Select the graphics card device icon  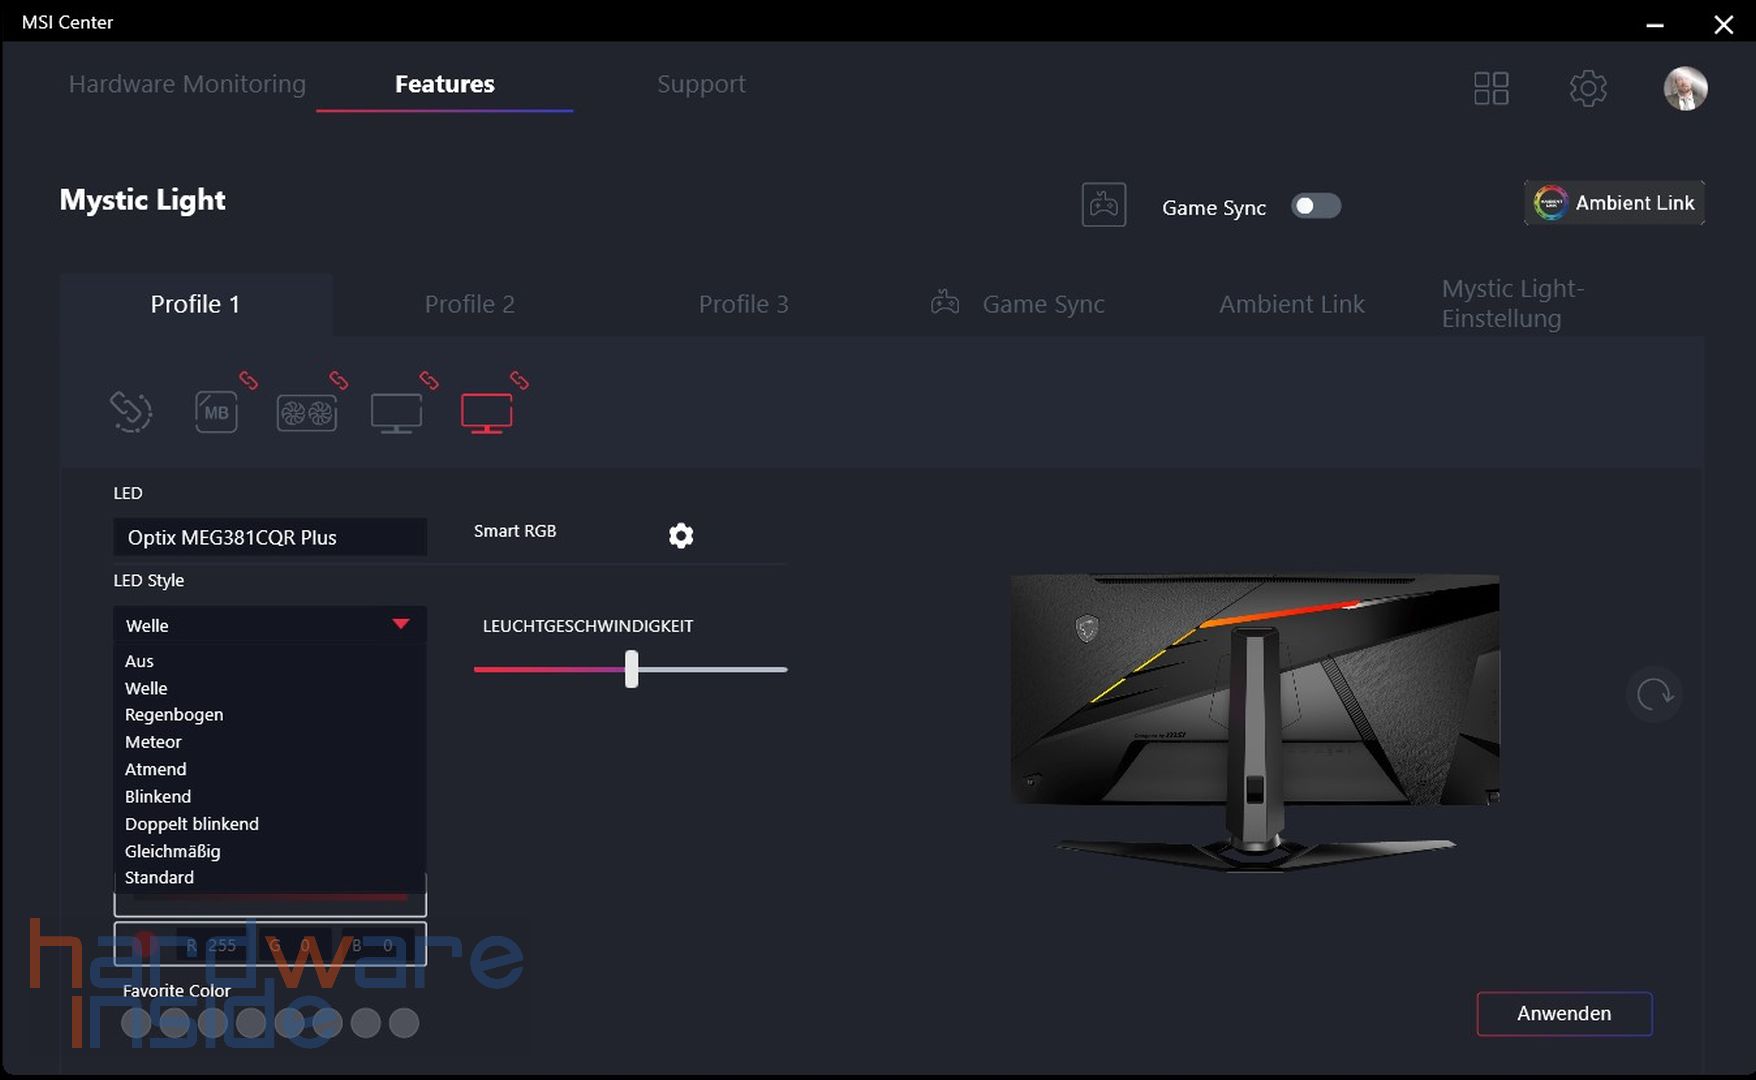coord(307,411)
